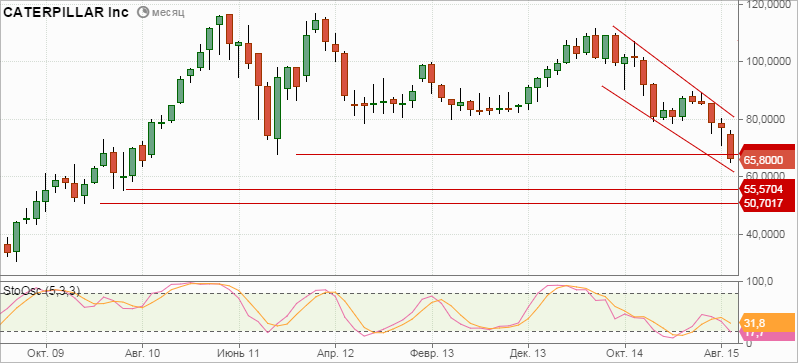The width and height of the screenshot is (798, 363).
Task: Click the Окт. 14 date label
Action: point(625,352)
